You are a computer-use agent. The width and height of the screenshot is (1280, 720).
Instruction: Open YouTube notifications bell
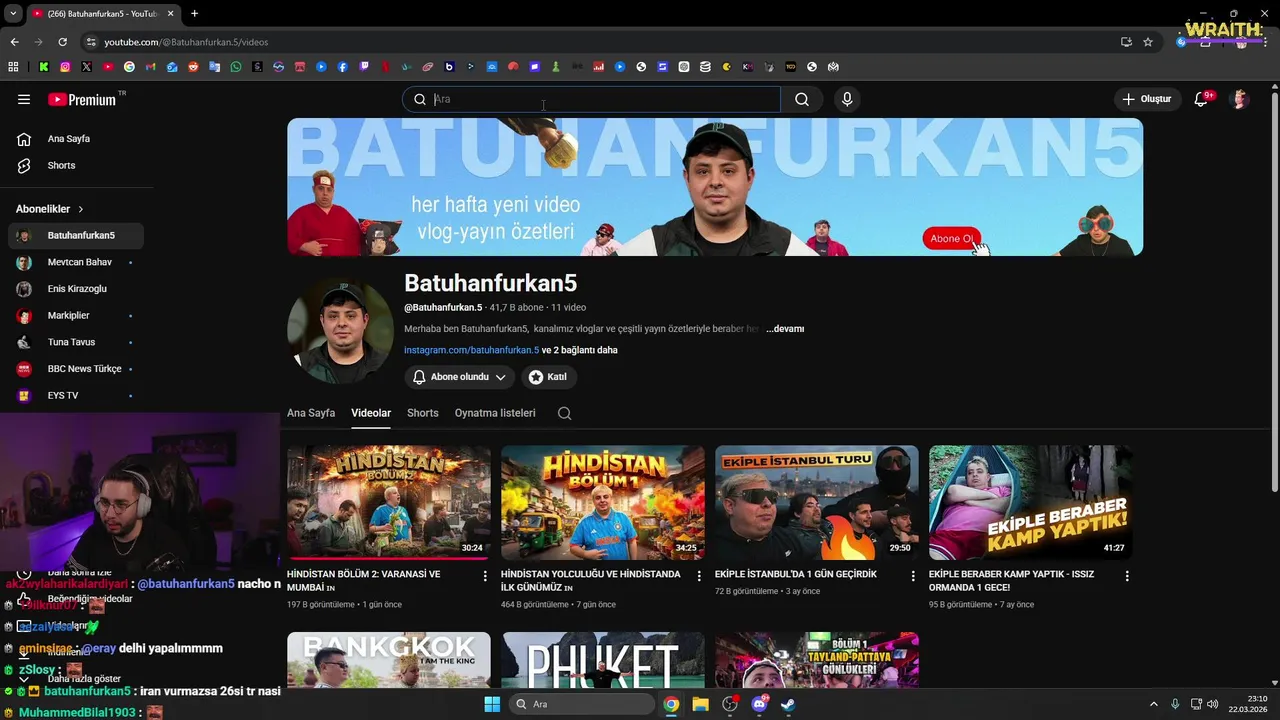pyautogui.click(x=1202, y=99)
